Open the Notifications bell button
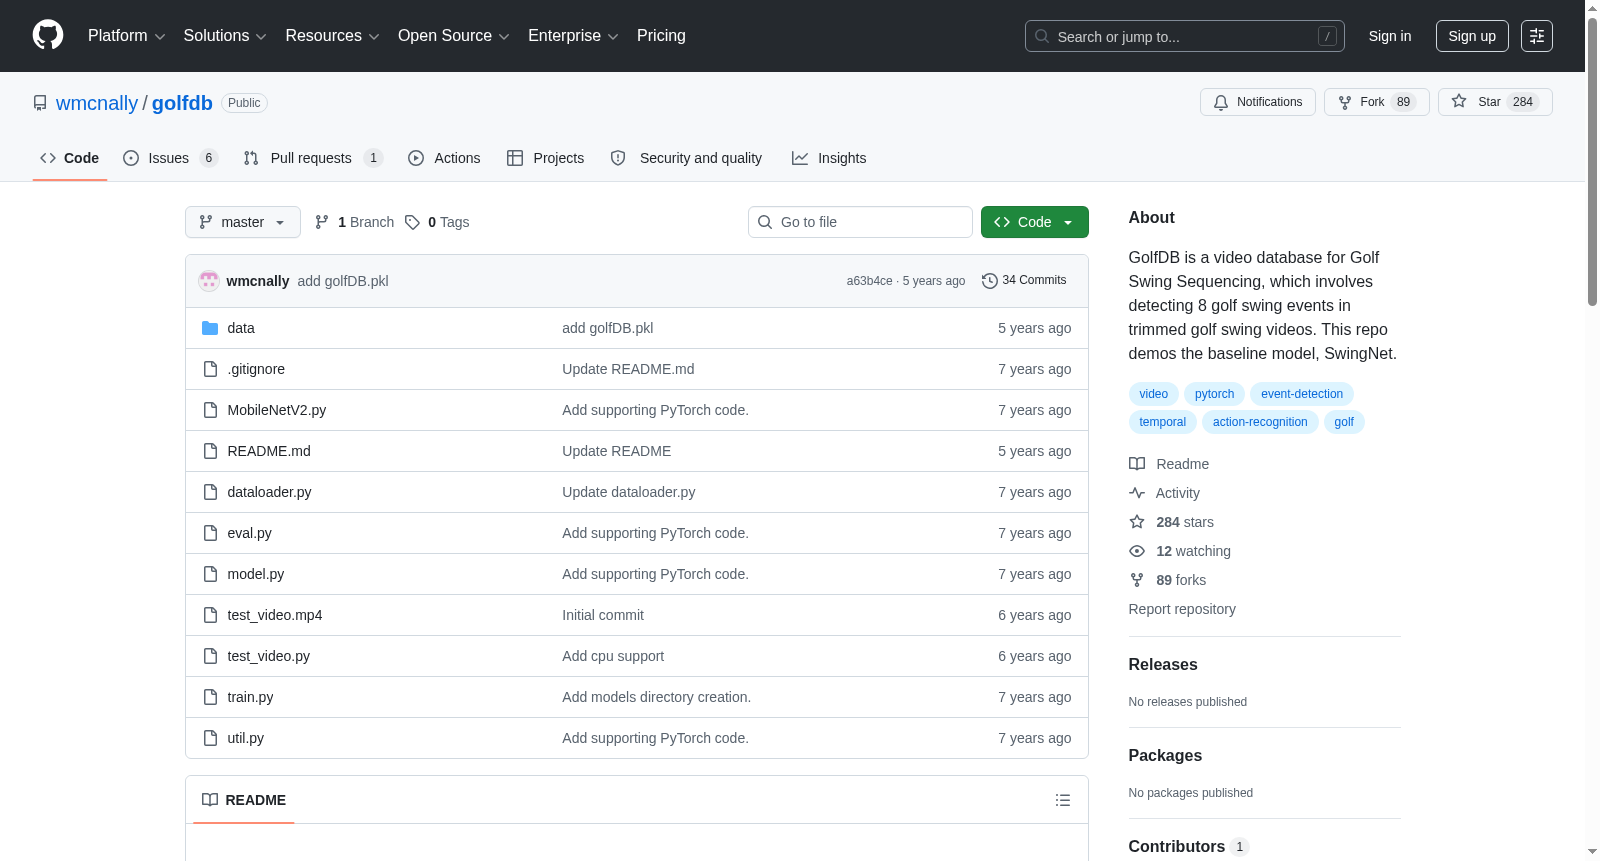 pyautogui.click(x=1258, y=102)
